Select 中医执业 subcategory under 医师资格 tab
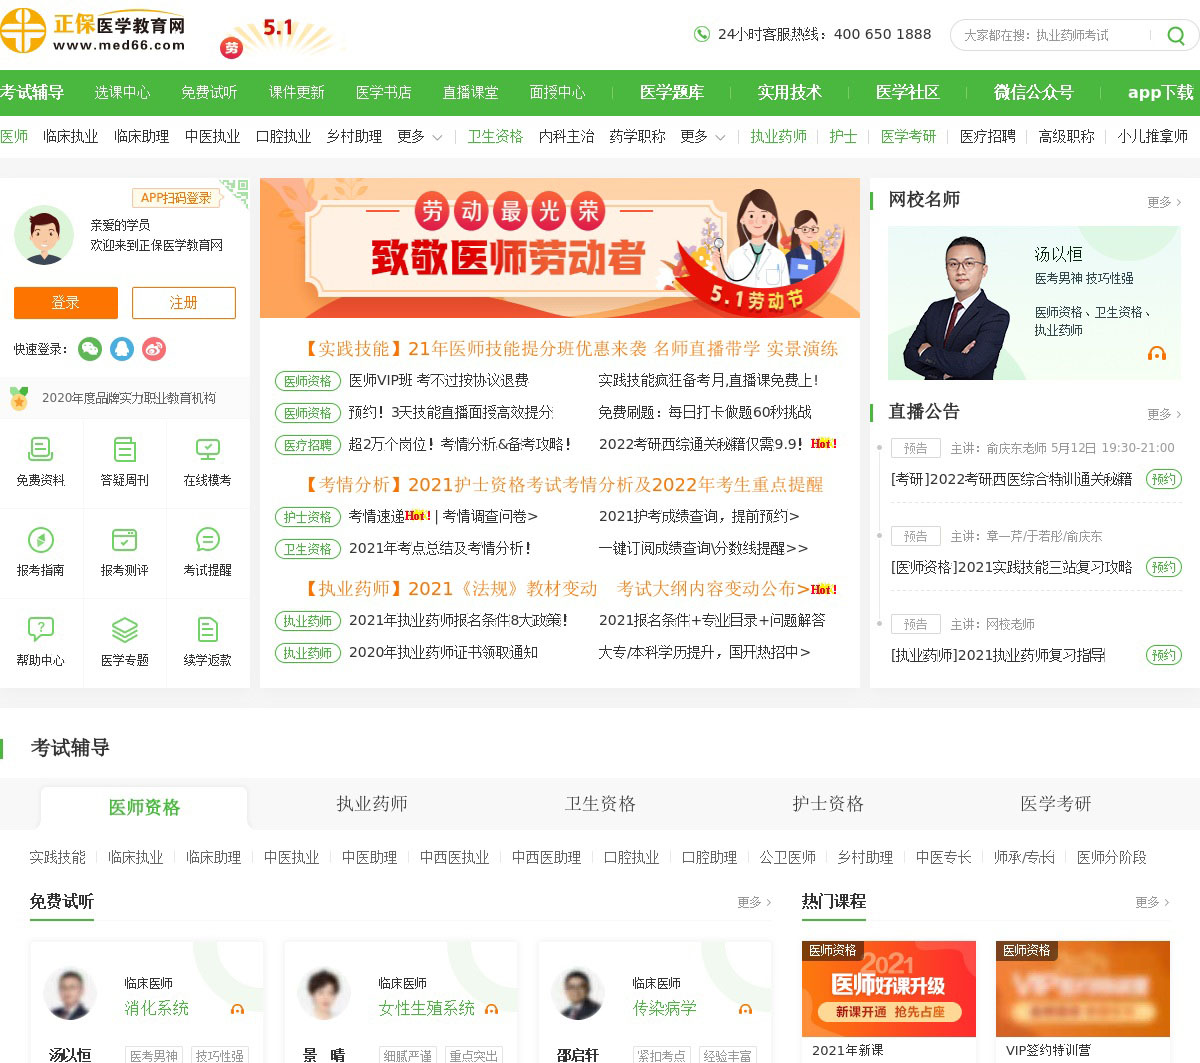 291,857
